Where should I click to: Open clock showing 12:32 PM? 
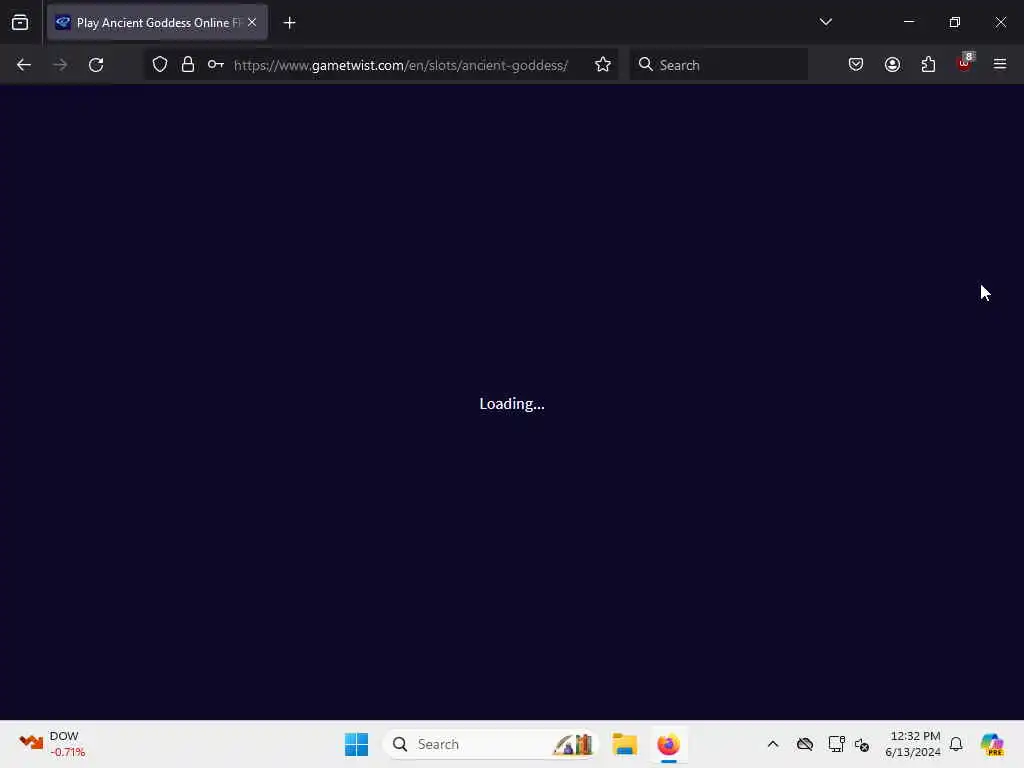(913, 744)
